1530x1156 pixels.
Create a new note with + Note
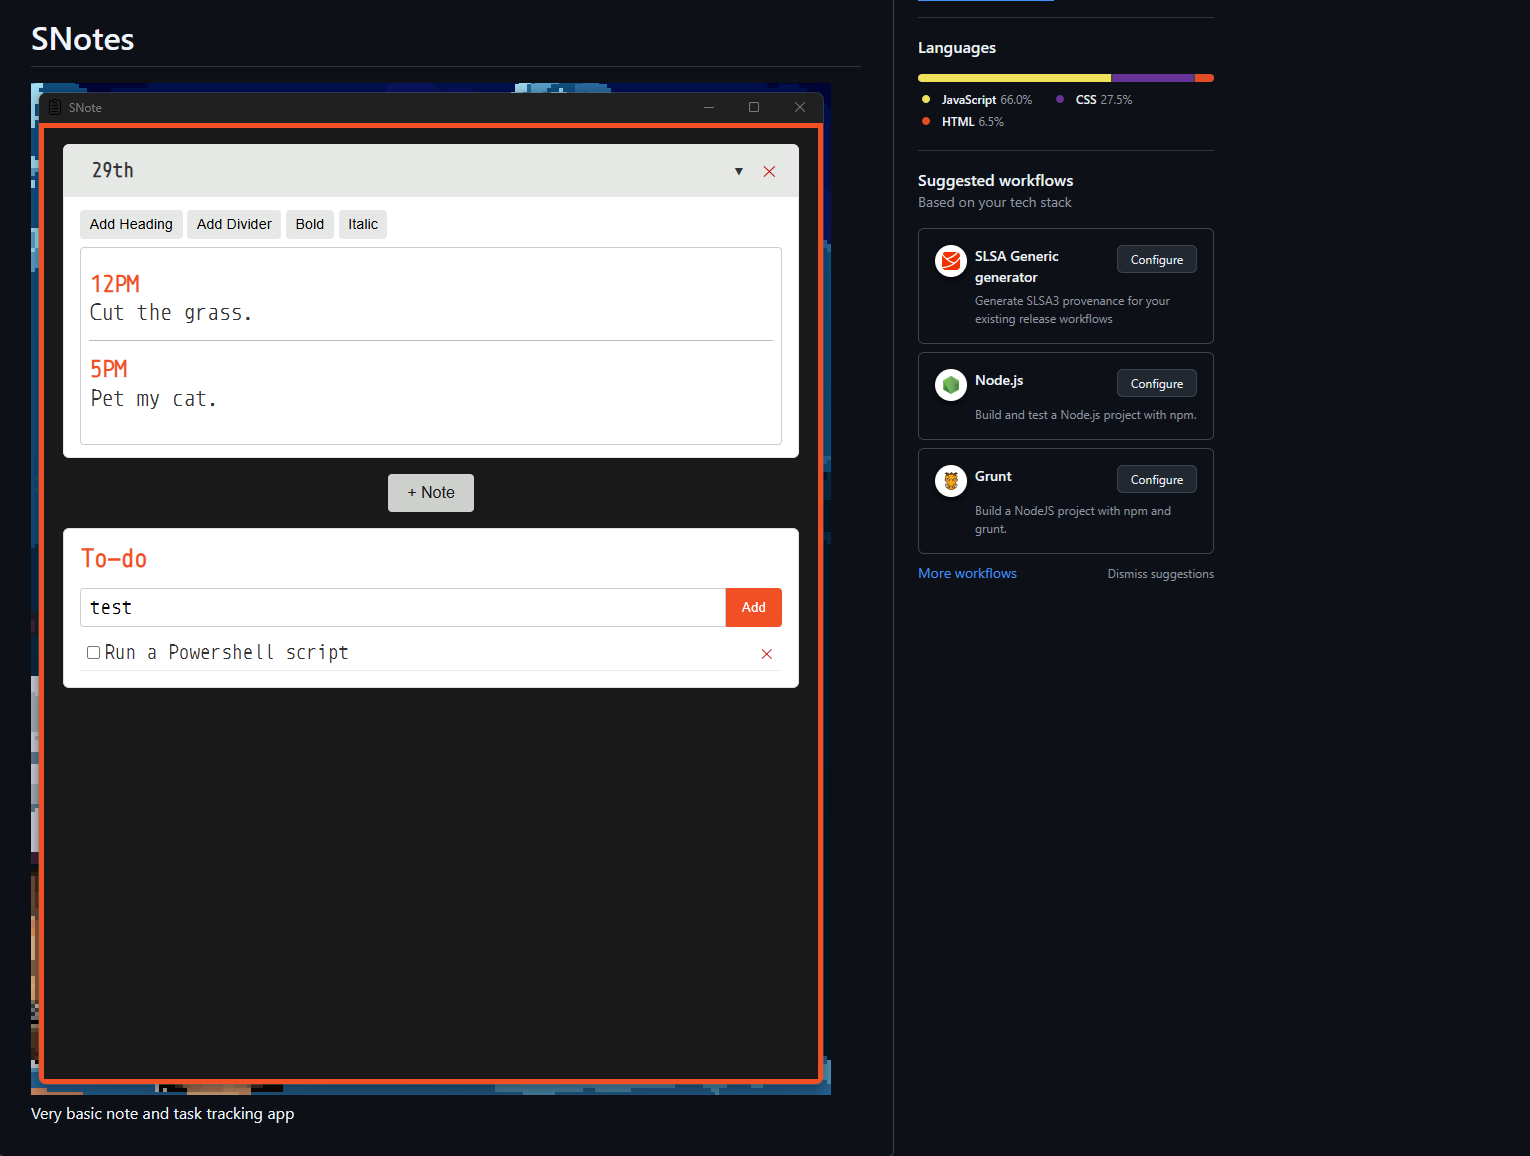click(431, 493)
